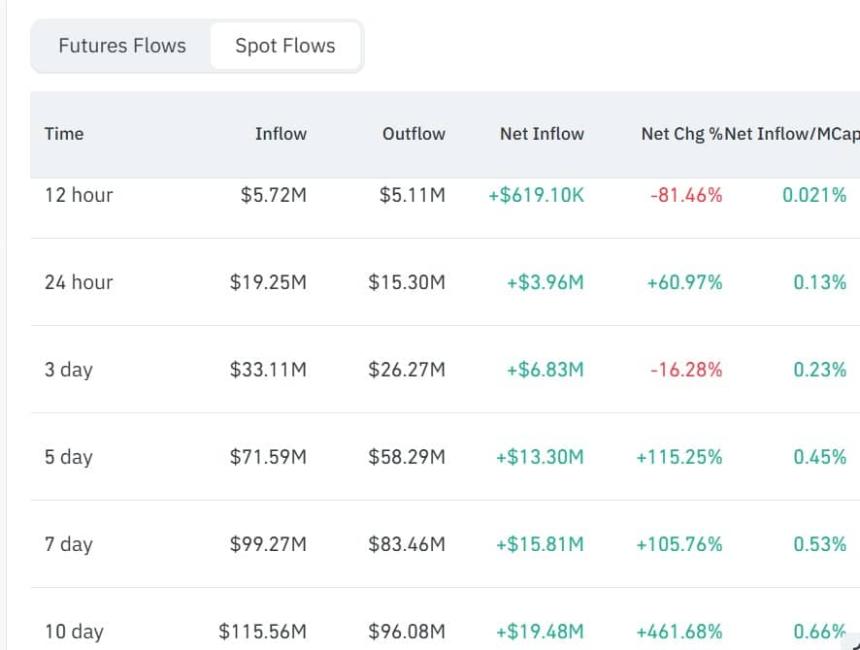Switch to the Futures Flows tab

click(x=122, y=46)
